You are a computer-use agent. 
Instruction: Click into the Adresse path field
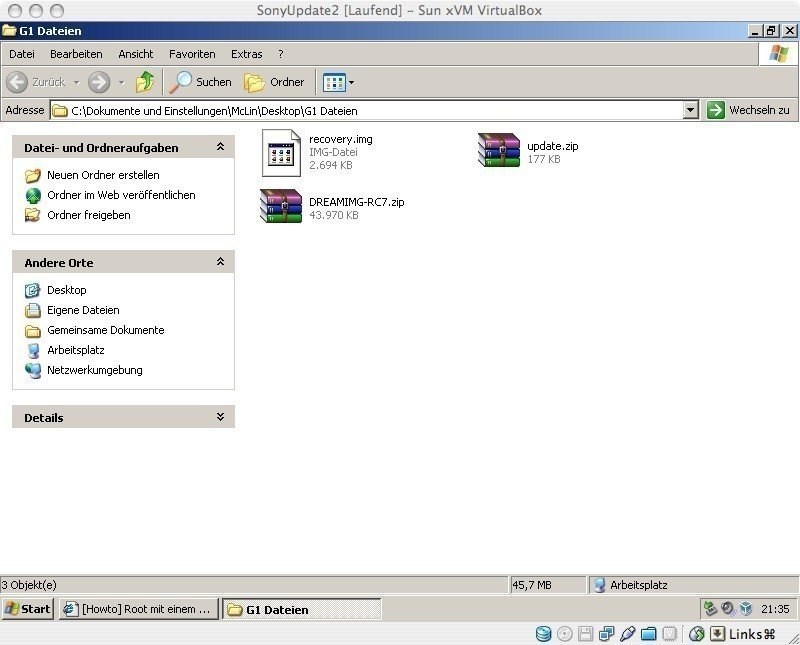click(x=367, y=110)
